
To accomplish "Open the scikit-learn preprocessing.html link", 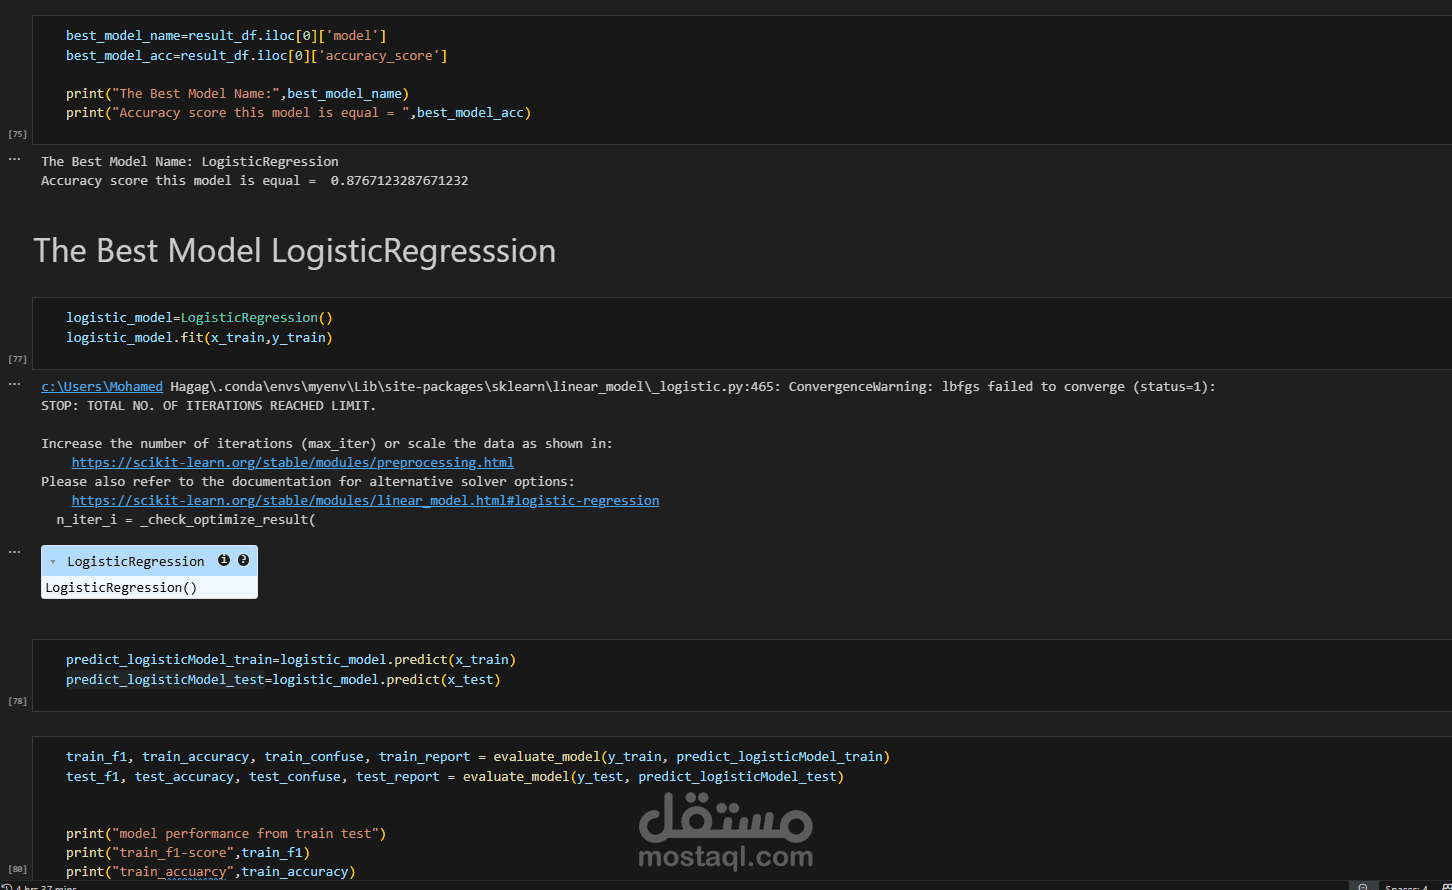I will tap(293, 463).
